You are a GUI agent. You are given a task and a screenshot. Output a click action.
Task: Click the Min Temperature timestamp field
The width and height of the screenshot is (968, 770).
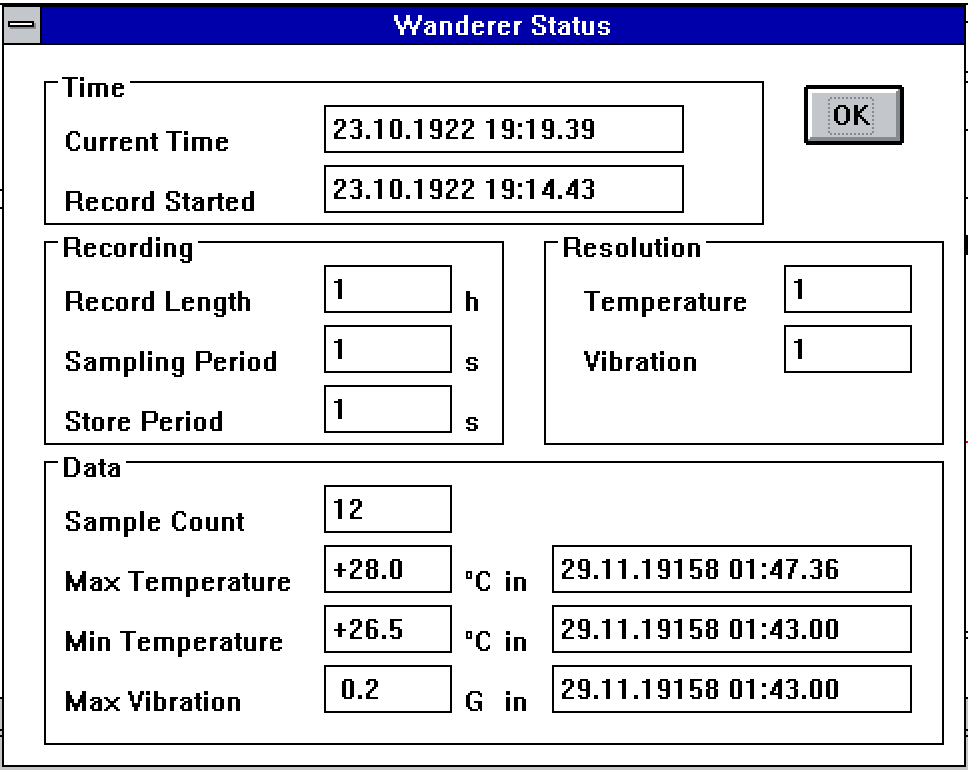[731, 629]
